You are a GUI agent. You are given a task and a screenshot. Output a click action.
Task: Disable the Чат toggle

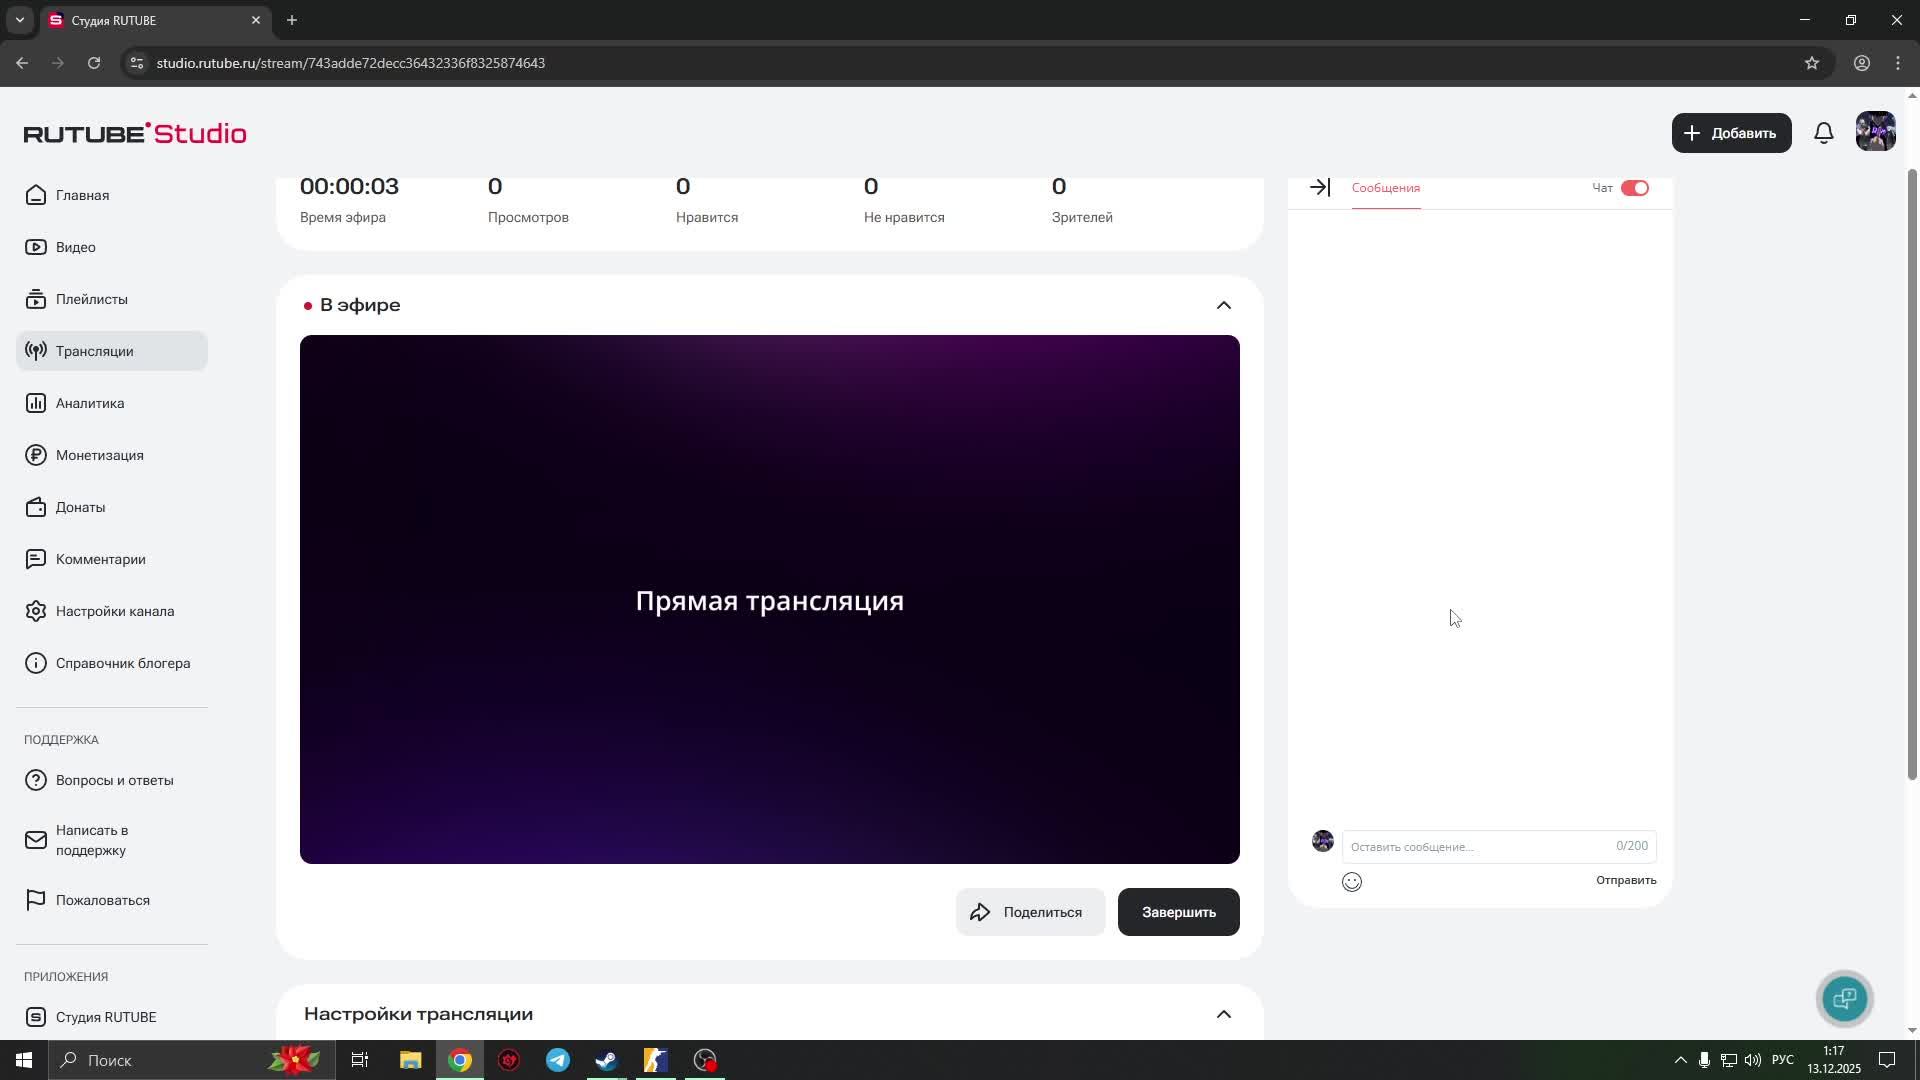point(1634,187)
